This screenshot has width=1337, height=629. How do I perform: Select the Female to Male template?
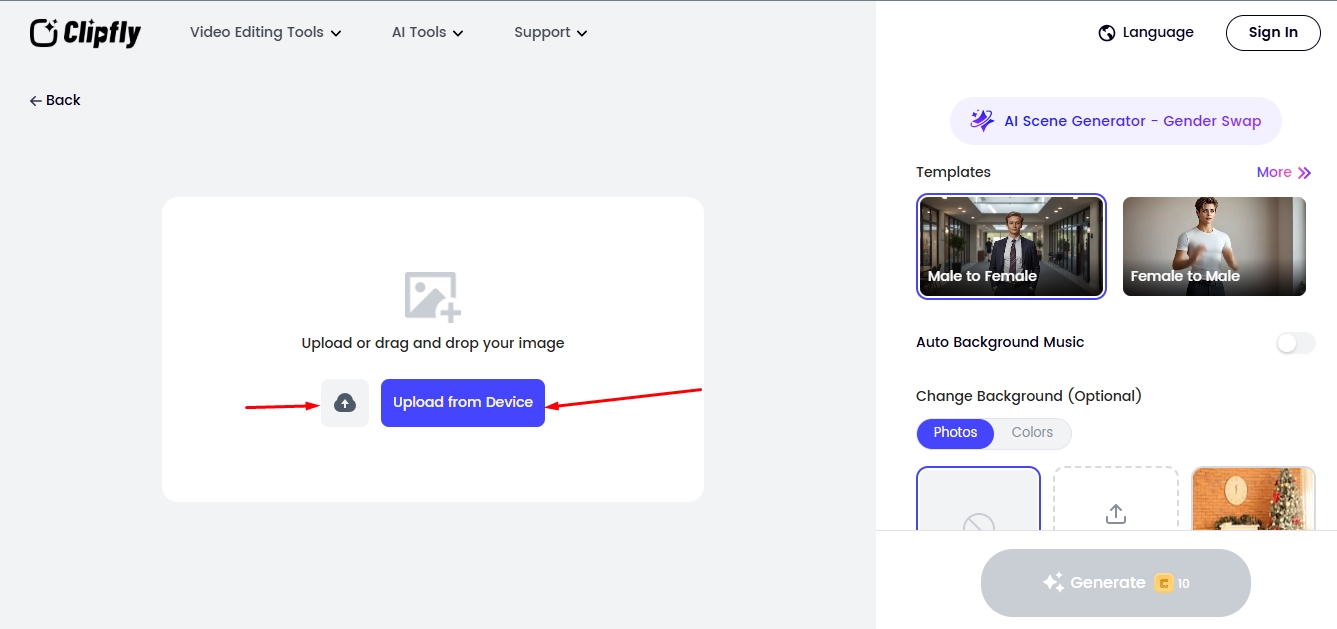pyautogui.click(x=1214, y=246)
